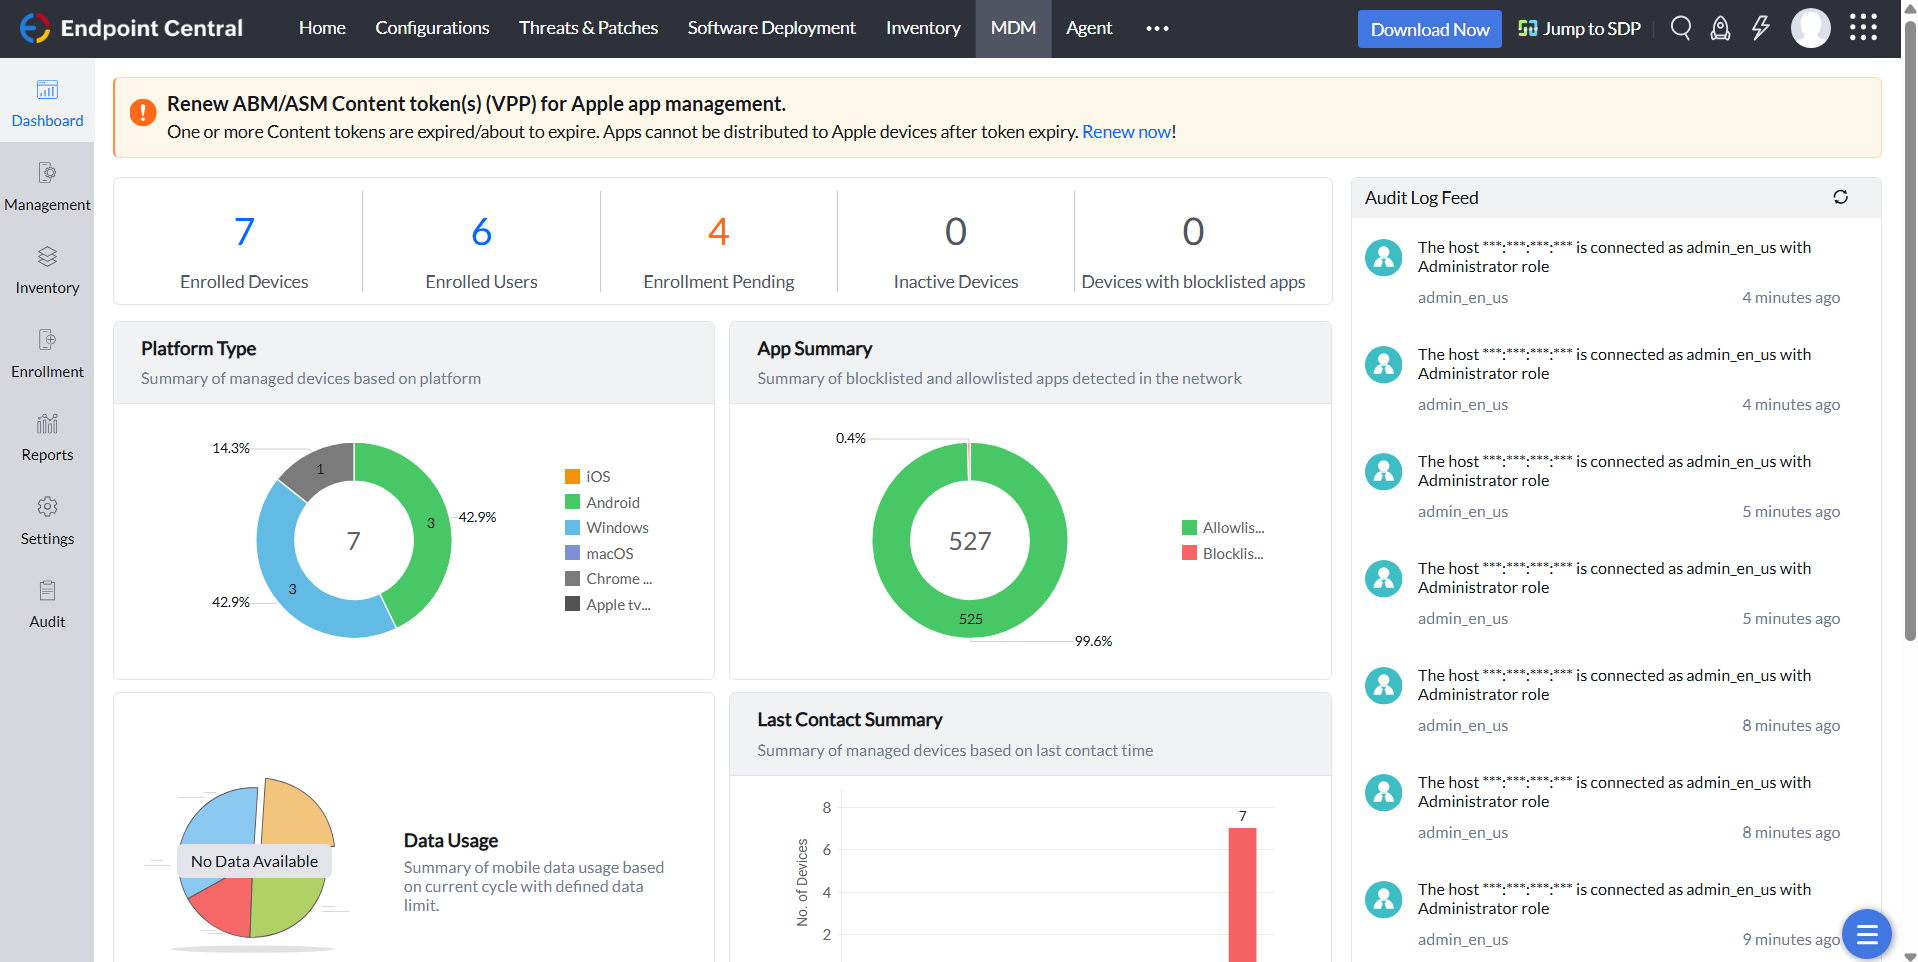This screenshot has height=962, width=1918.
Task: Open the blue floating menu button
Action: coord(1866,934)
